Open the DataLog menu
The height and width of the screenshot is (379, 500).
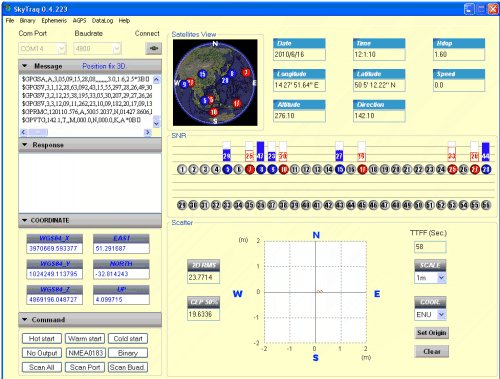pos(102,21)
